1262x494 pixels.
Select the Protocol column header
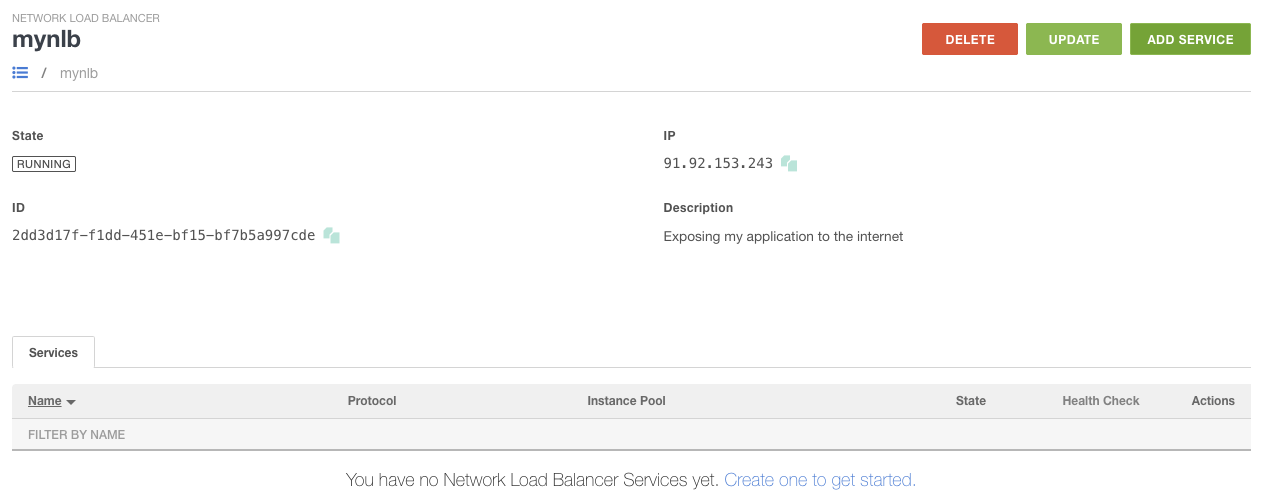(x=372, y=401)
